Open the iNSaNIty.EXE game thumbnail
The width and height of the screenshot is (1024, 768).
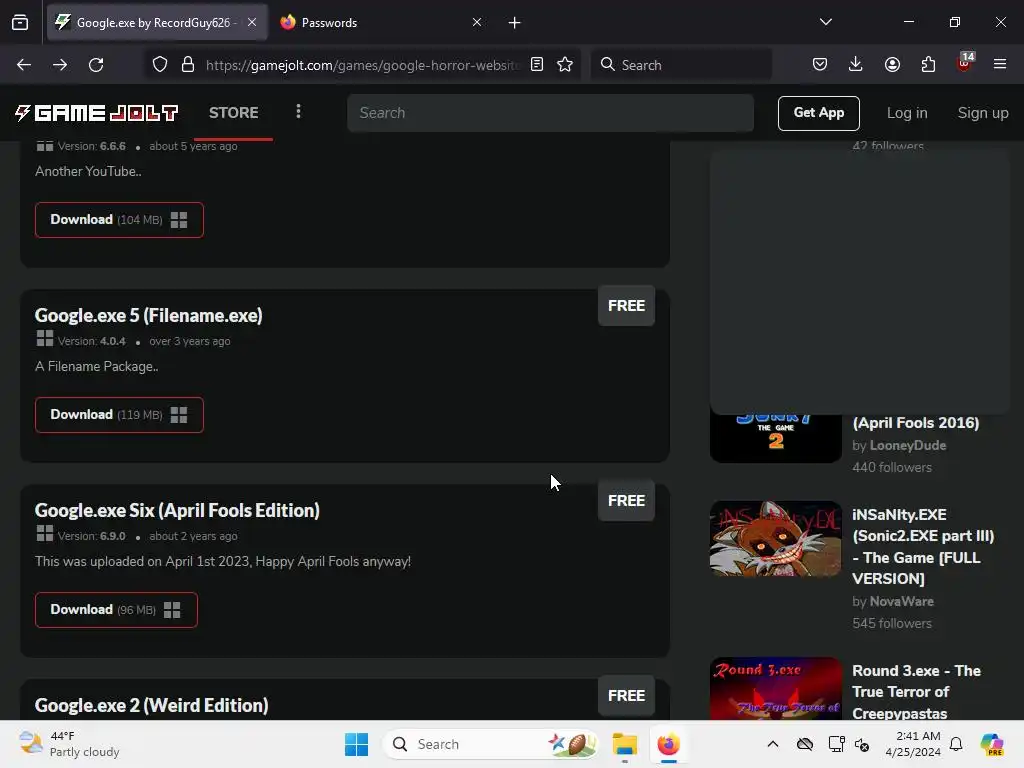point(776,539)
